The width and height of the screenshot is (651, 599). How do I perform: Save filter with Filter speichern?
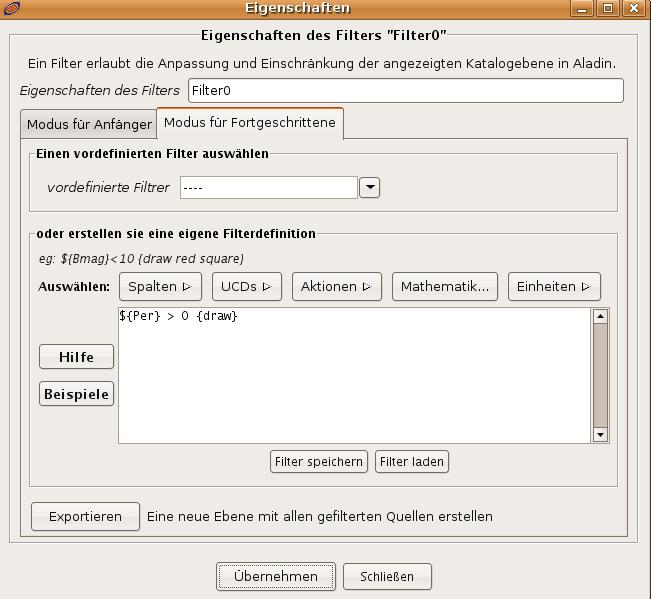[x=319, y=462]
